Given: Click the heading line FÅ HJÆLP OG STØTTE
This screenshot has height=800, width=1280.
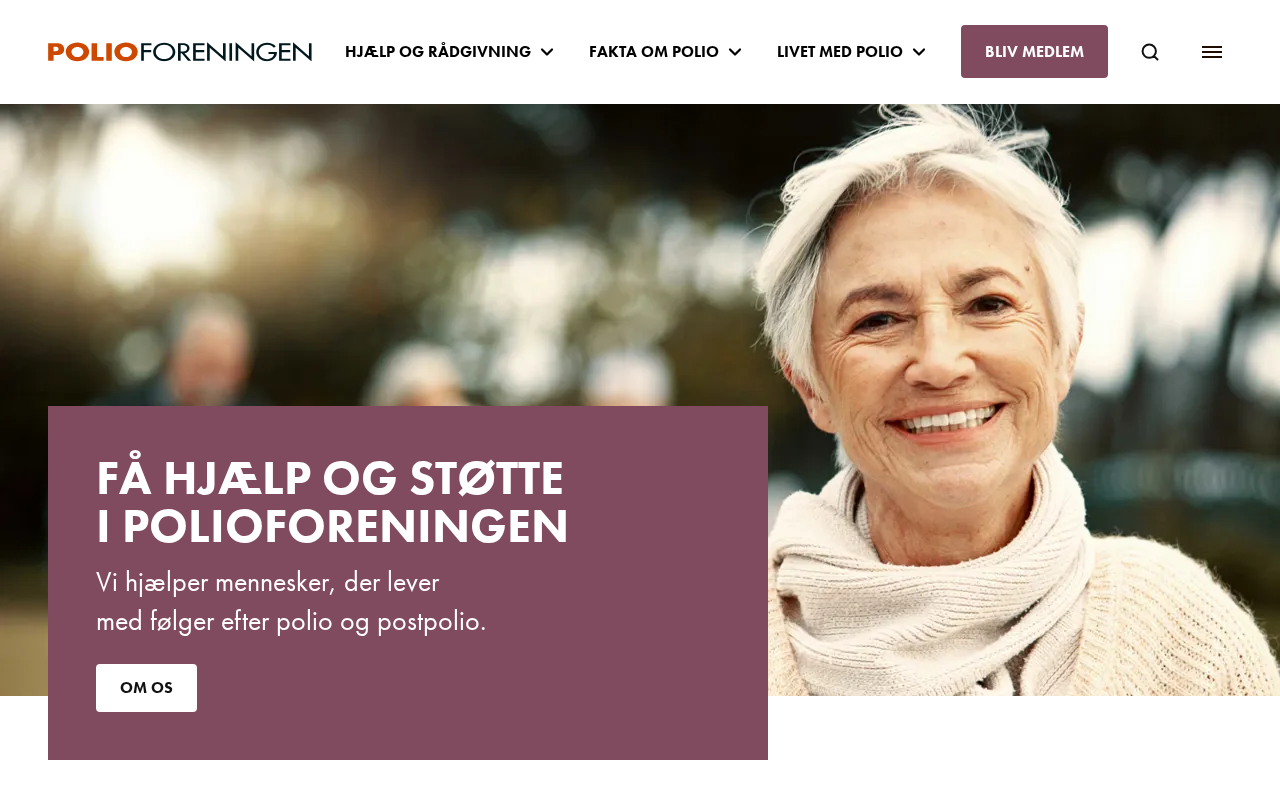Looking at the screenshot, I should tap(330, 478).
